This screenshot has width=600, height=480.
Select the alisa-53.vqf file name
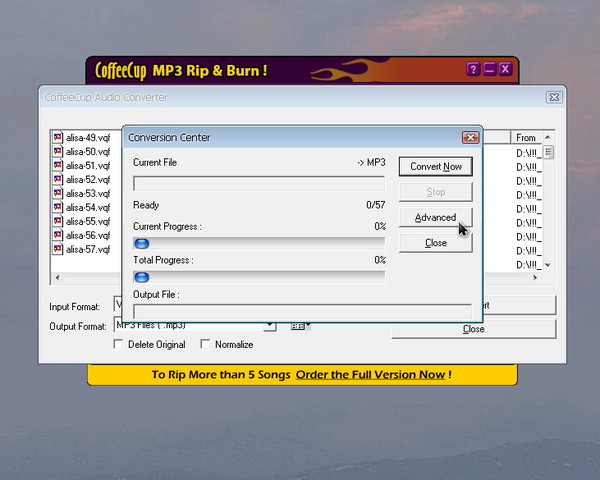pos(88,193)
